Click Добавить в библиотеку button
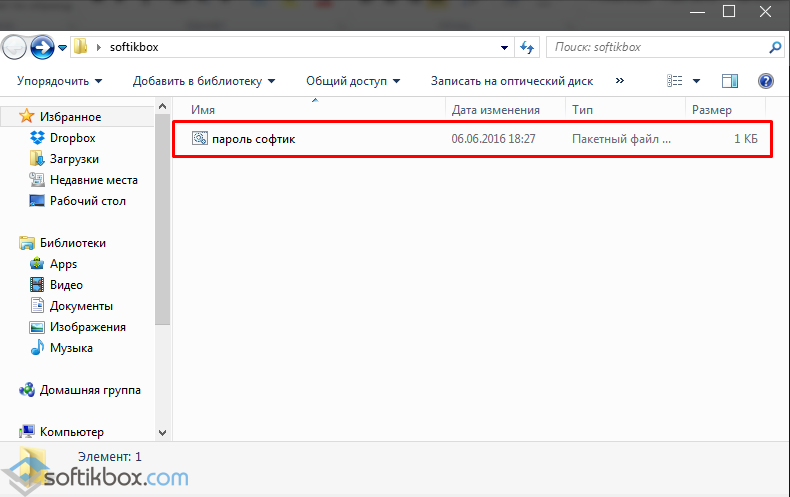 pyautogui.click(x=204, y=81)
